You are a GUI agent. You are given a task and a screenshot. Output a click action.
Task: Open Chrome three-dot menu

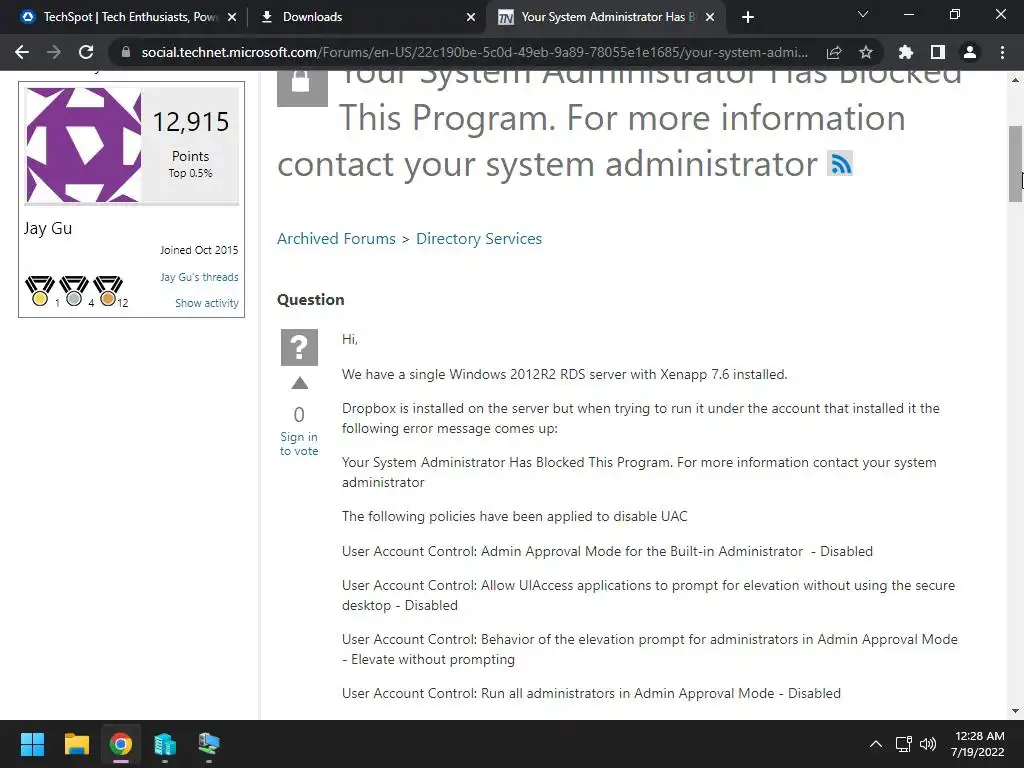point(1002,52)
